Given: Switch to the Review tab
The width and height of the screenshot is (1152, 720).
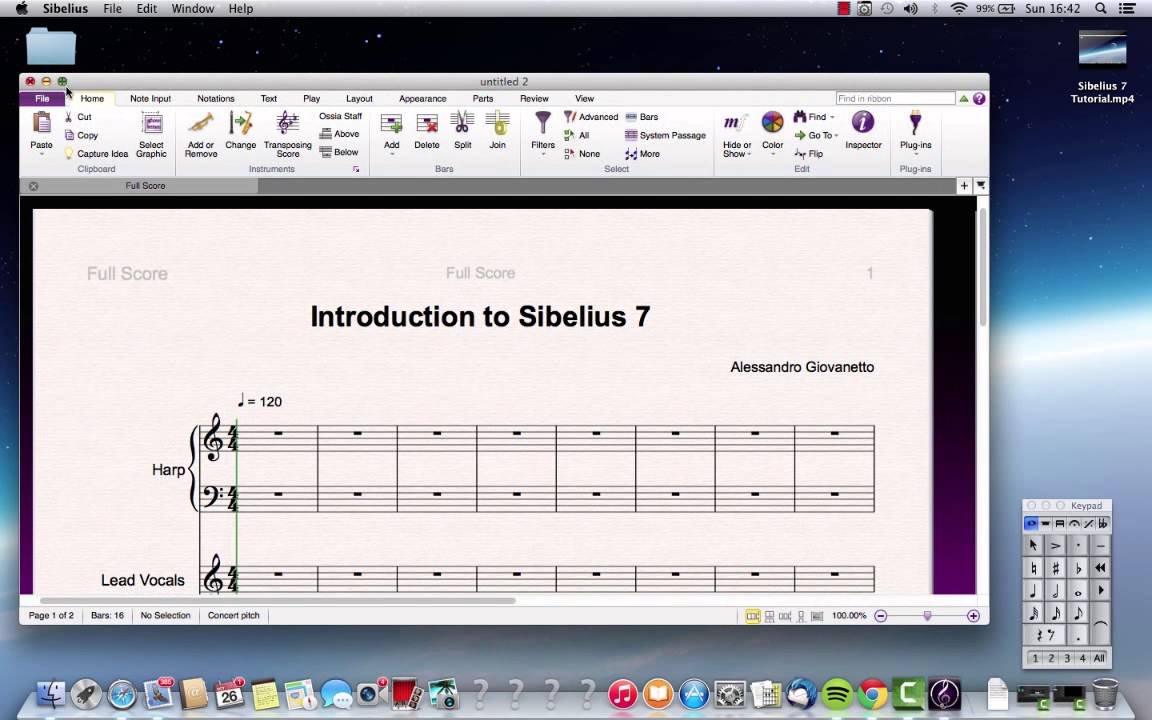Looking at the screenshot, I should click(534, 98).
